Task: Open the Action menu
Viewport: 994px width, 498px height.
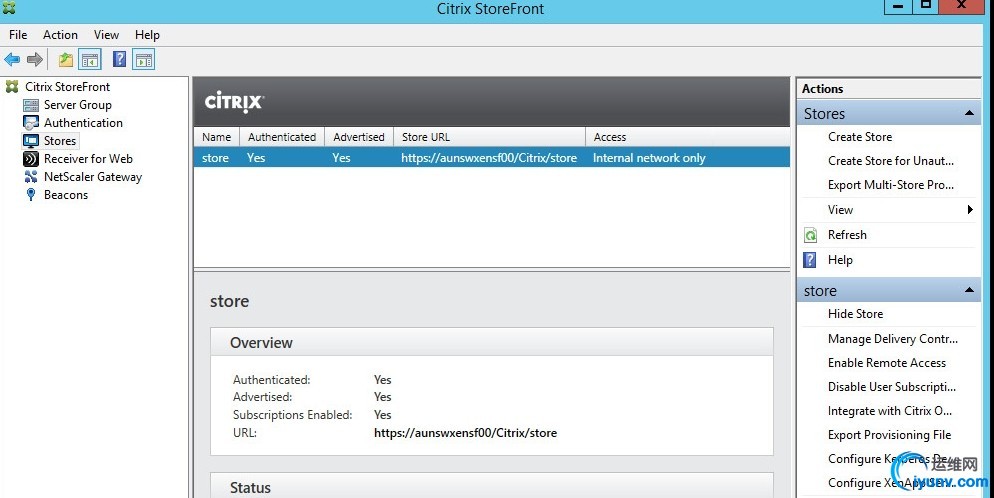Action: coord(60,35)
